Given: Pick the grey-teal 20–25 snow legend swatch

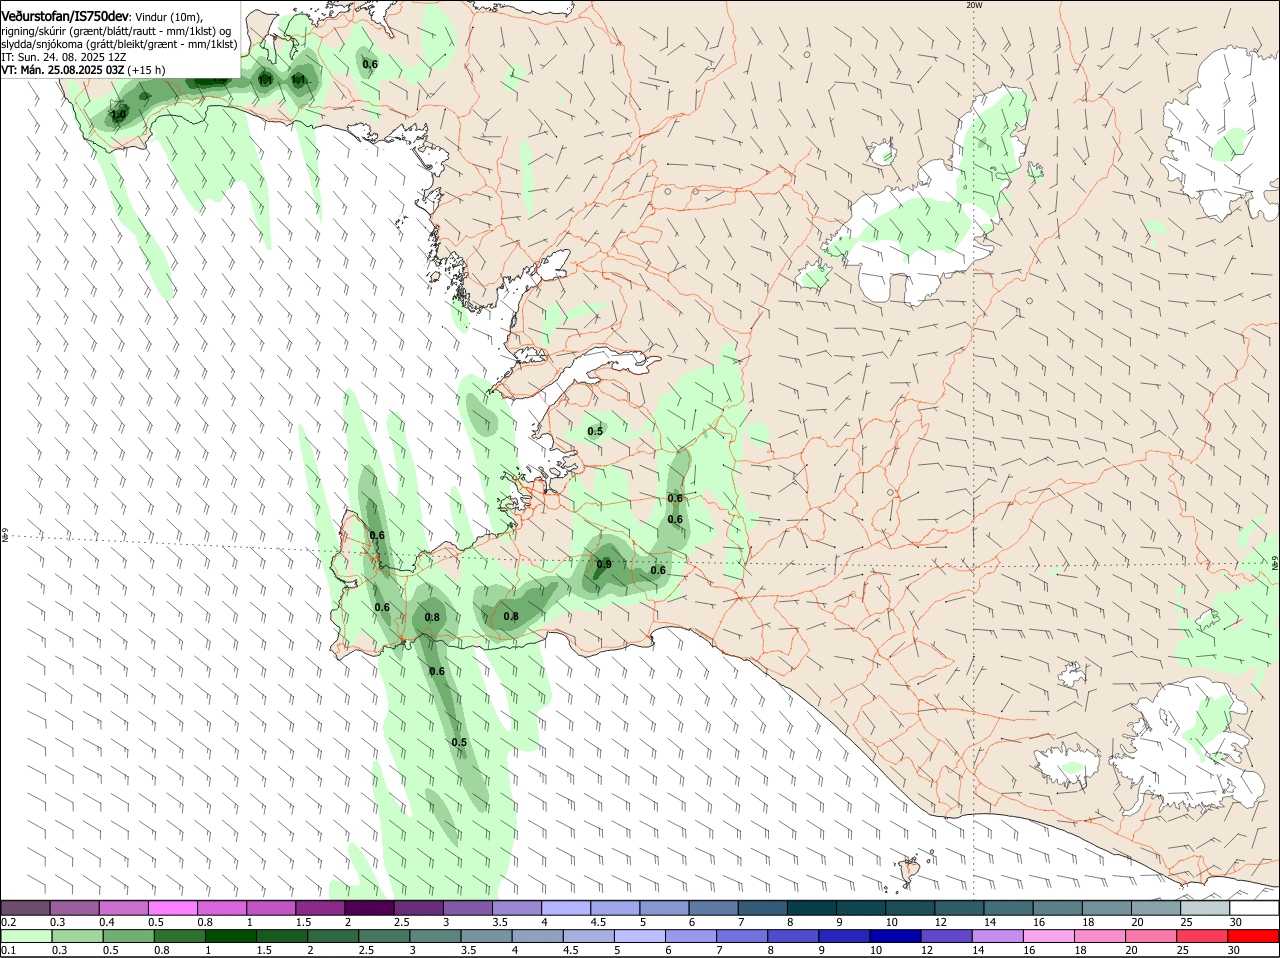Looking at the screenshot, I should click(1156, 908).
